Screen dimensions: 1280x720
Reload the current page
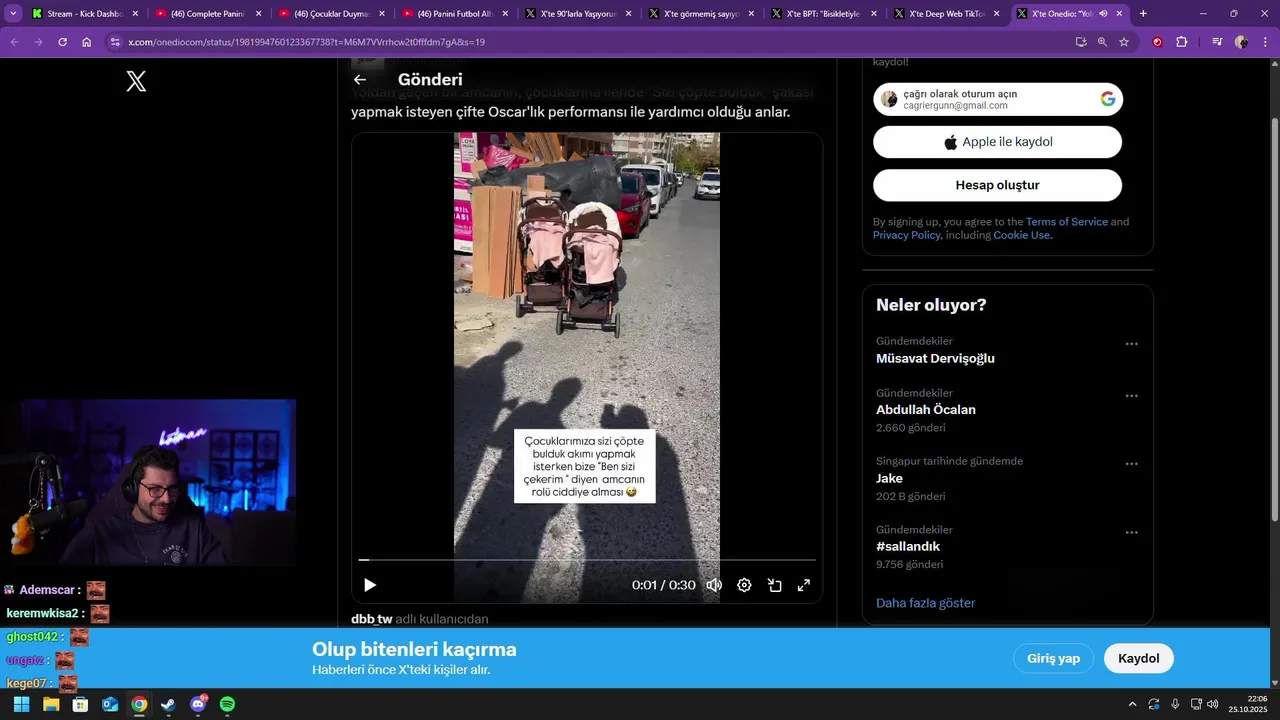point(62,42)
